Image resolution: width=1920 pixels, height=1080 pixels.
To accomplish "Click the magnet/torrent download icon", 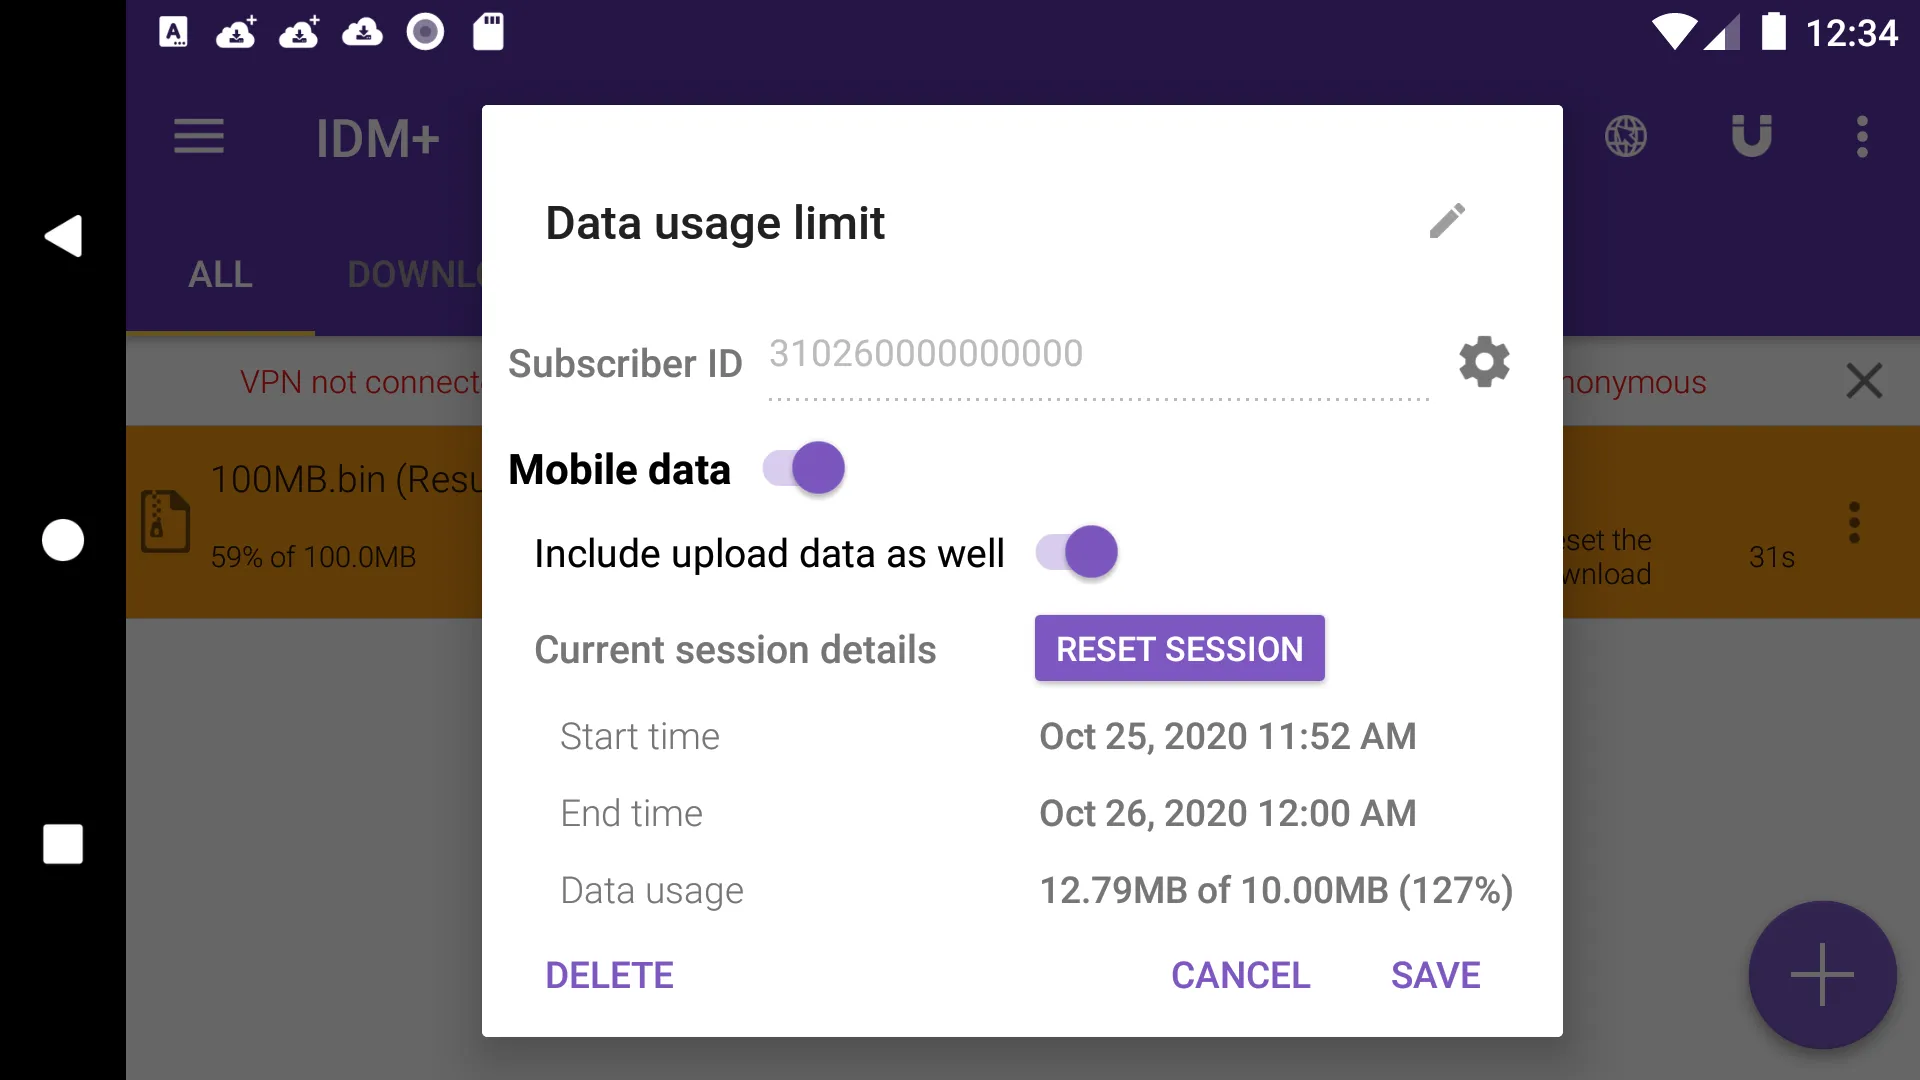I will 1750,137.
